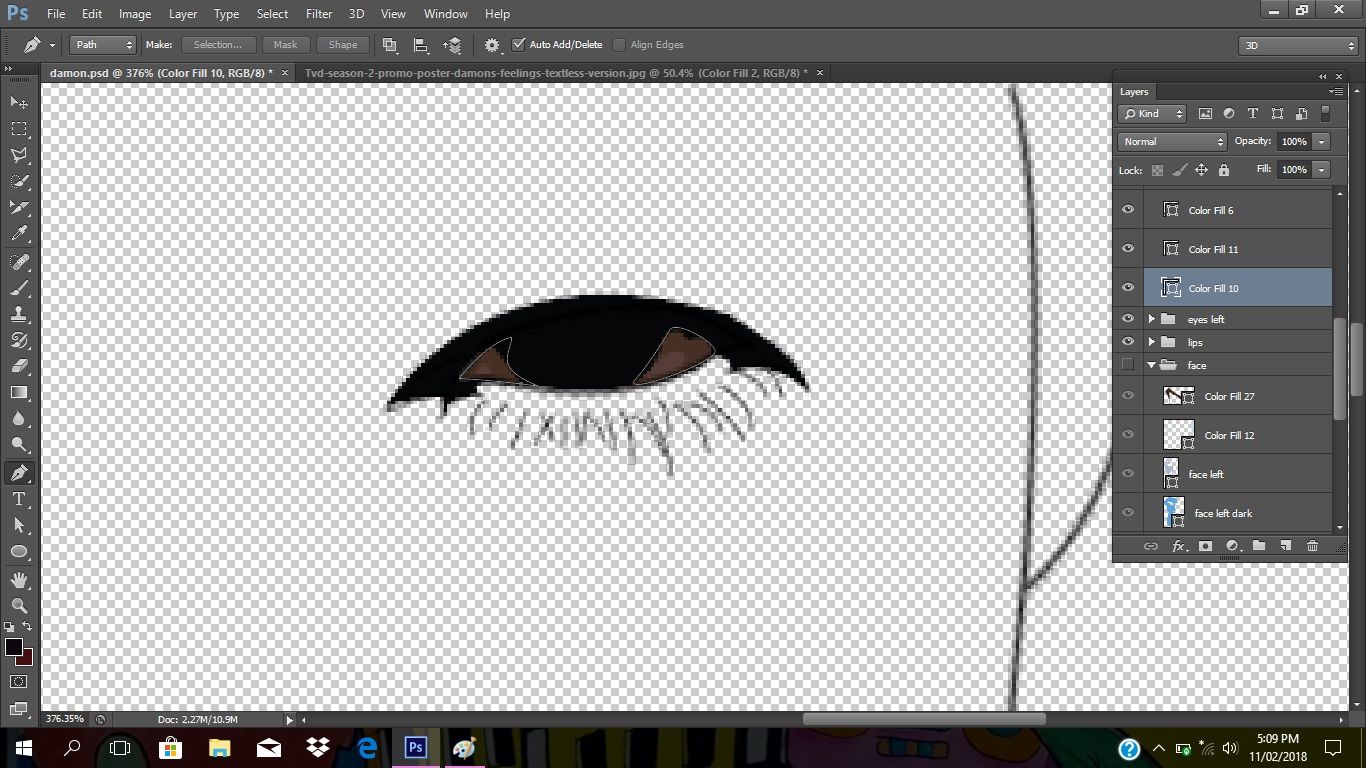Select the Gradient tool
1366x768 pixels.
19,392
